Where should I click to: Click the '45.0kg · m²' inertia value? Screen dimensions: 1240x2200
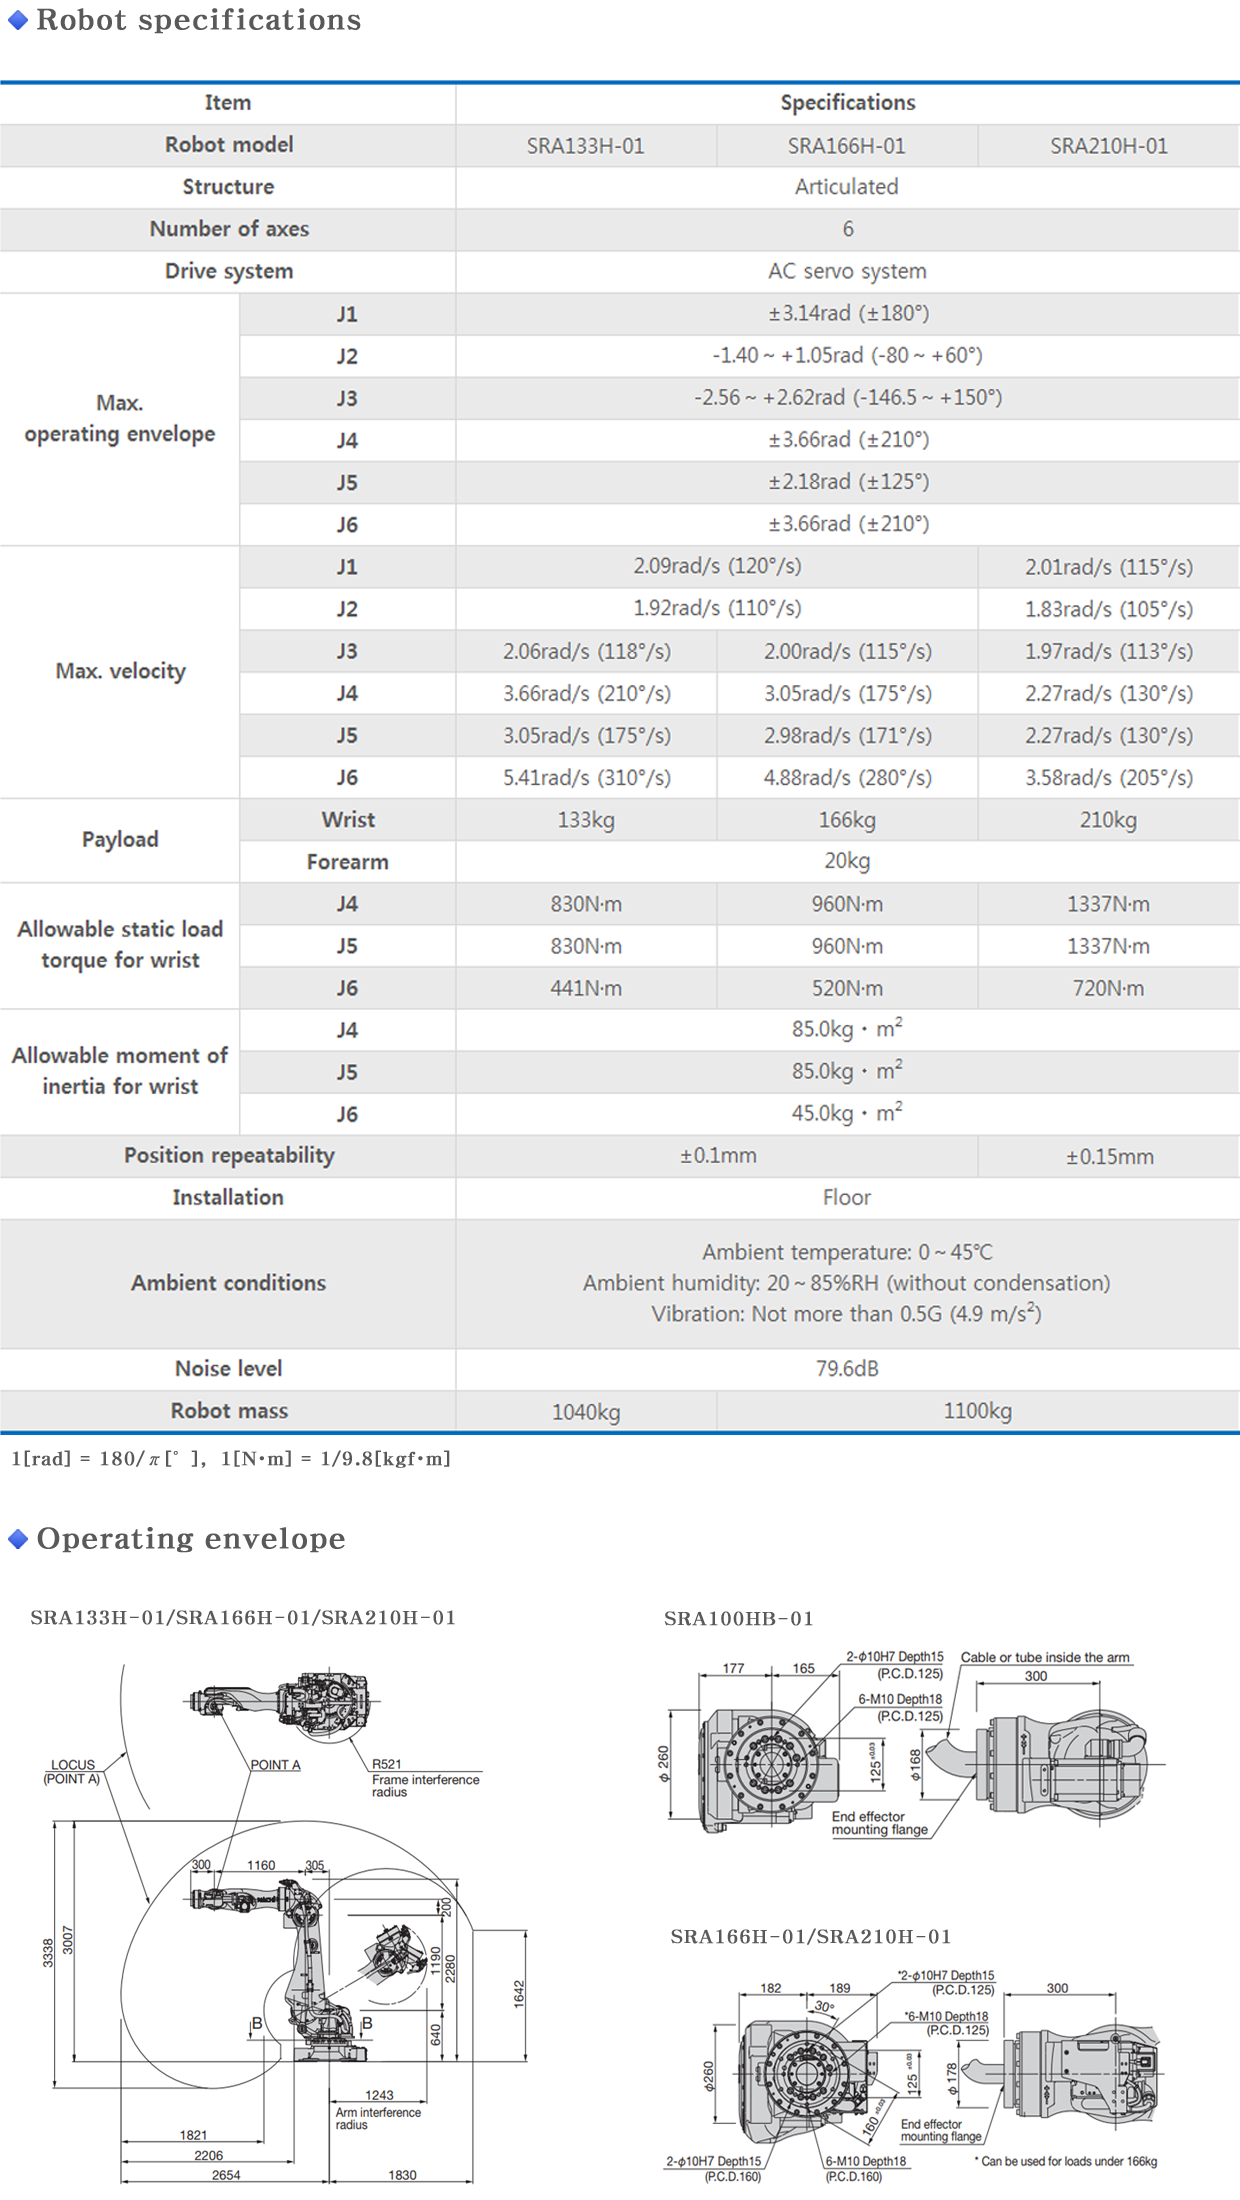tap(847, 1113)
